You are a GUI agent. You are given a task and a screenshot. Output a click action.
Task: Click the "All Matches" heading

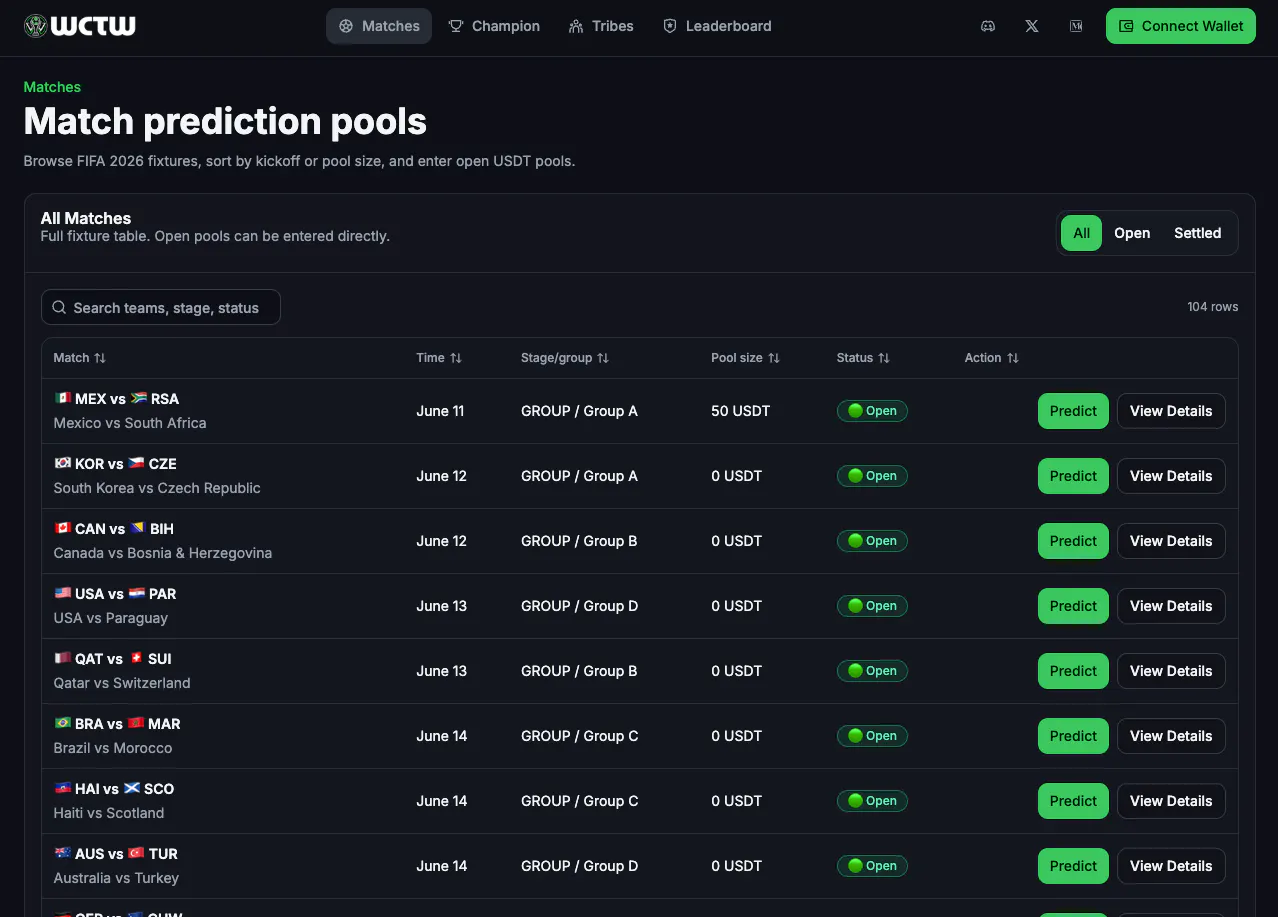click(86, 218)
